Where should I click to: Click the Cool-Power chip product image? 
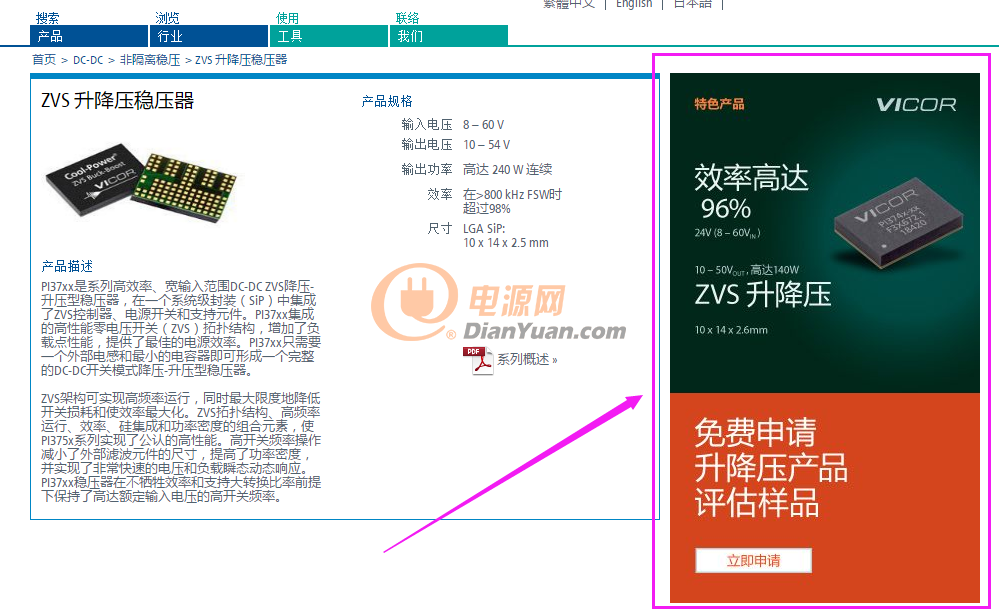pos(141,182)
